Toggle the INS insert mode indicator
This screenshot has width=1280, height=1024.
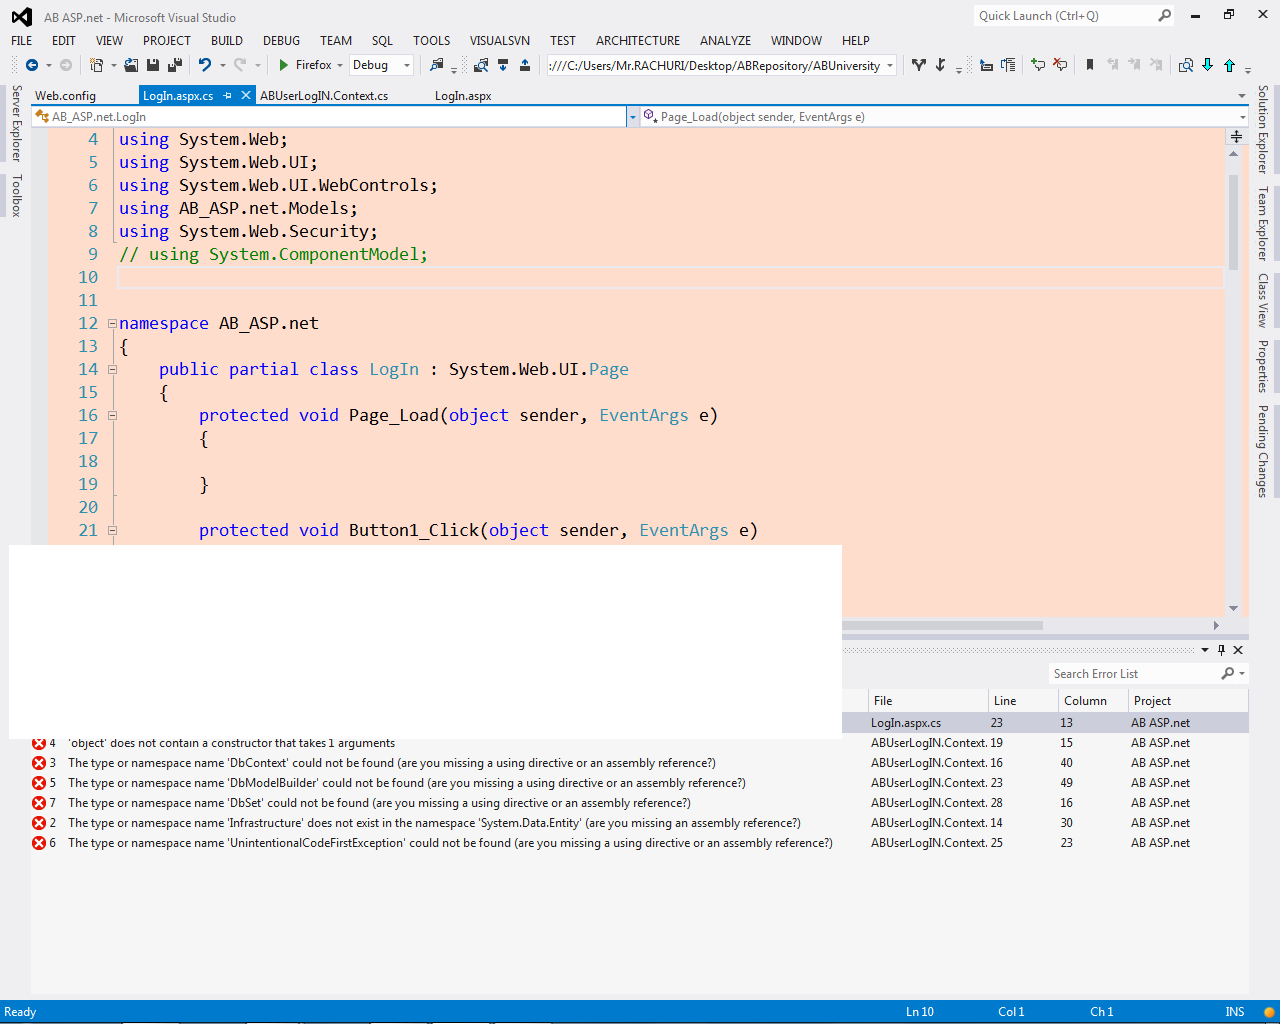tap(1234, 1012)
